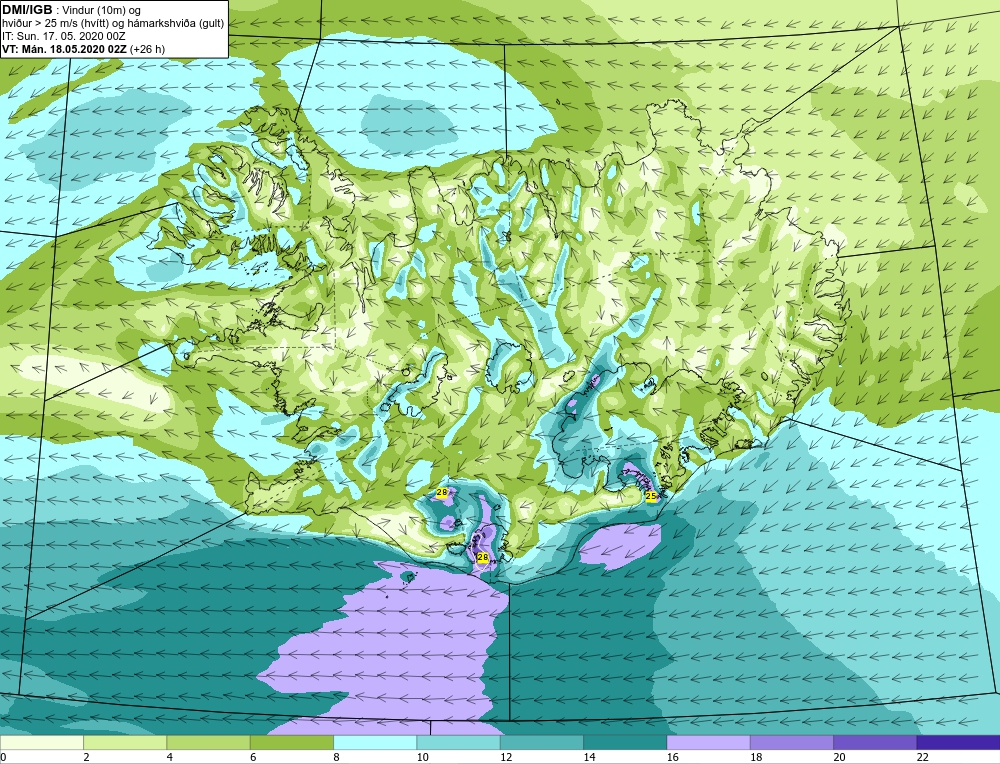The image size is (1000, 764).
Task: Click the yellow '25' maximum gust label
Action: 651,496
